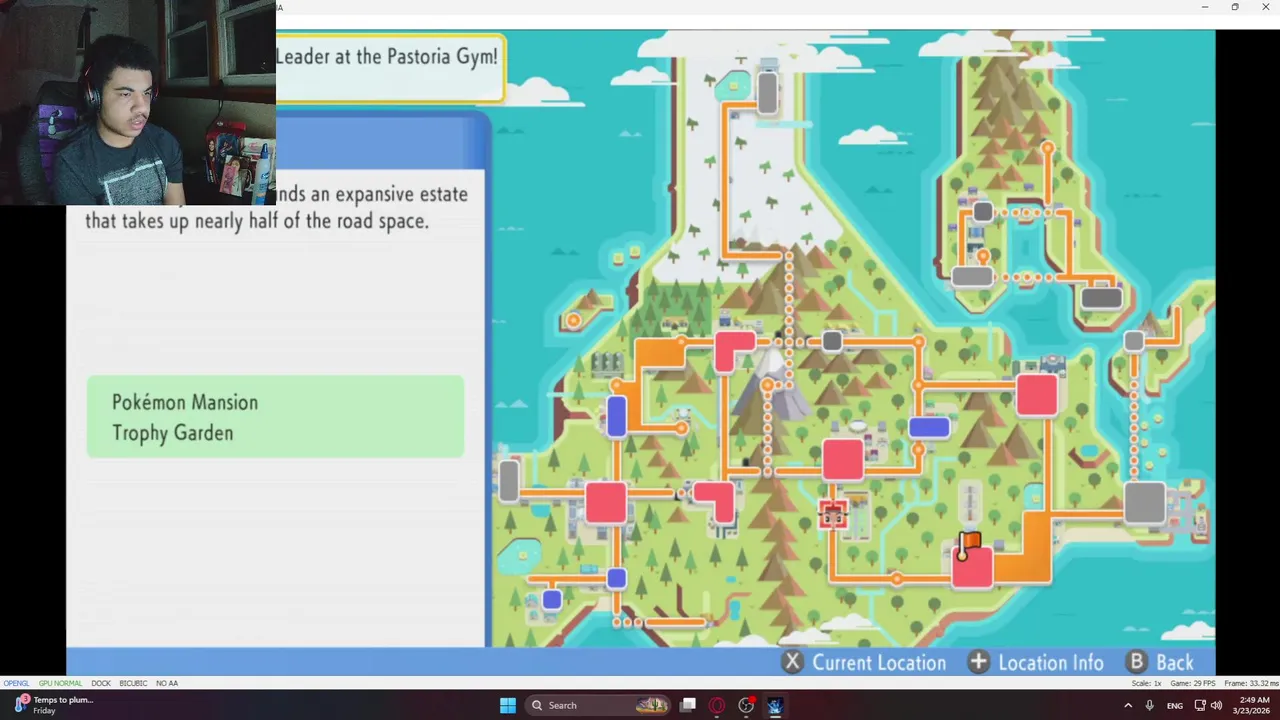Open the weather widget on taskbar
The height and width of the screenshot is (720, 1280).
pos(52,705)
